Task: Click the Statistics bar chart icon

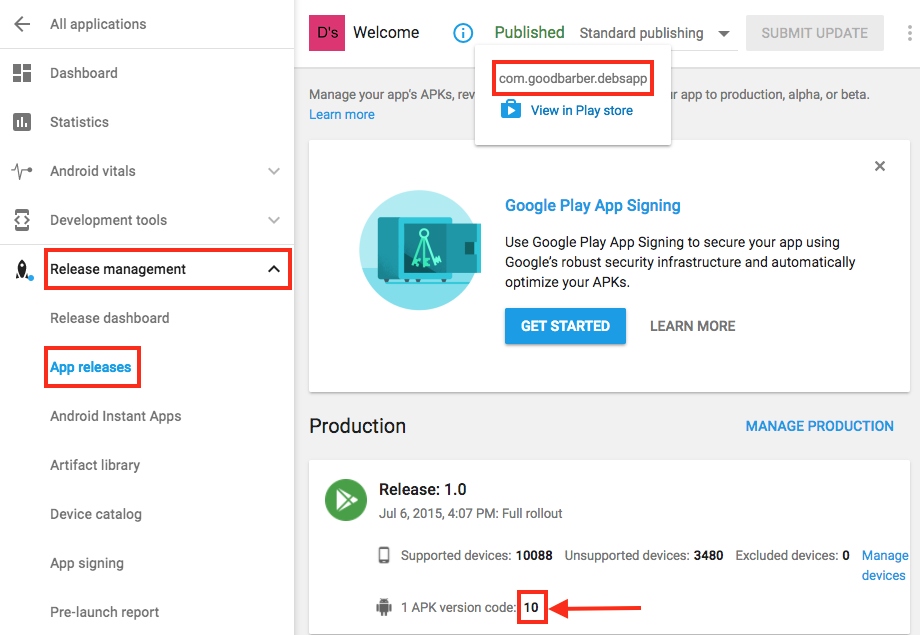Action: (22, 122)
